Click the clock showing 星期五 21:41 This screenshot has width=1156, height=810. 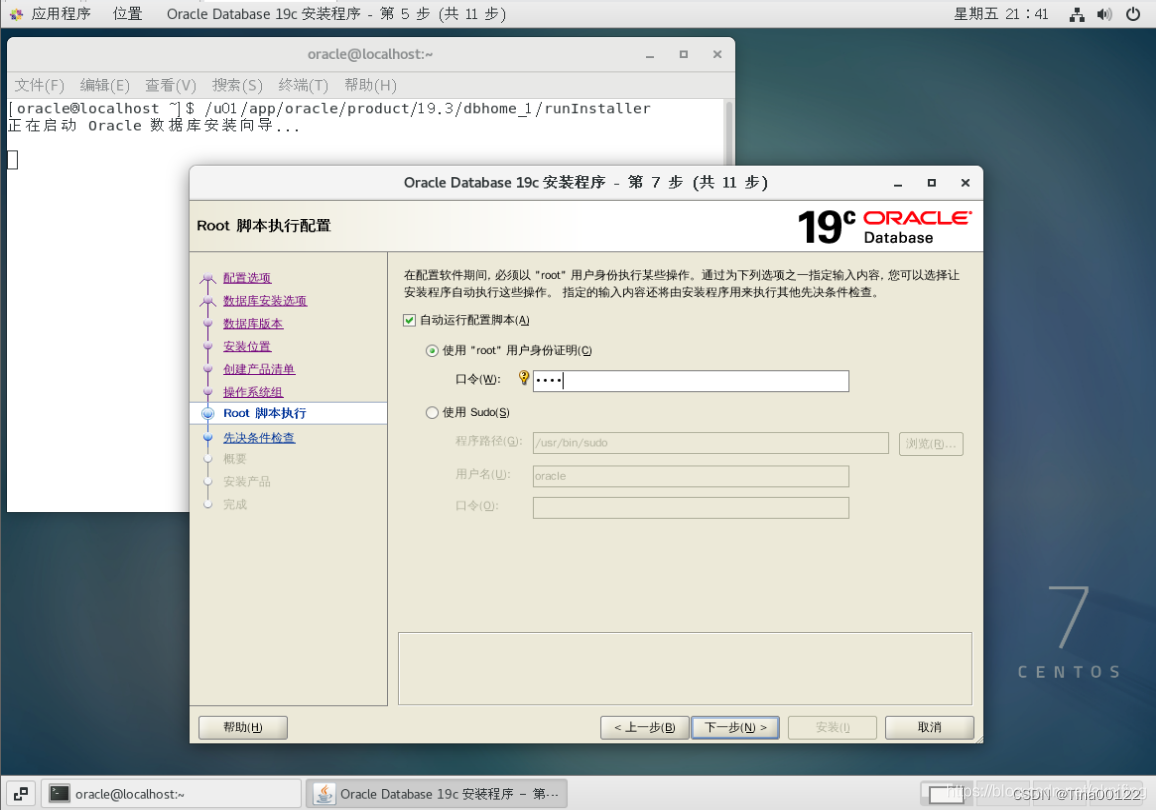pyautogui.click(x=1000, y=14)
